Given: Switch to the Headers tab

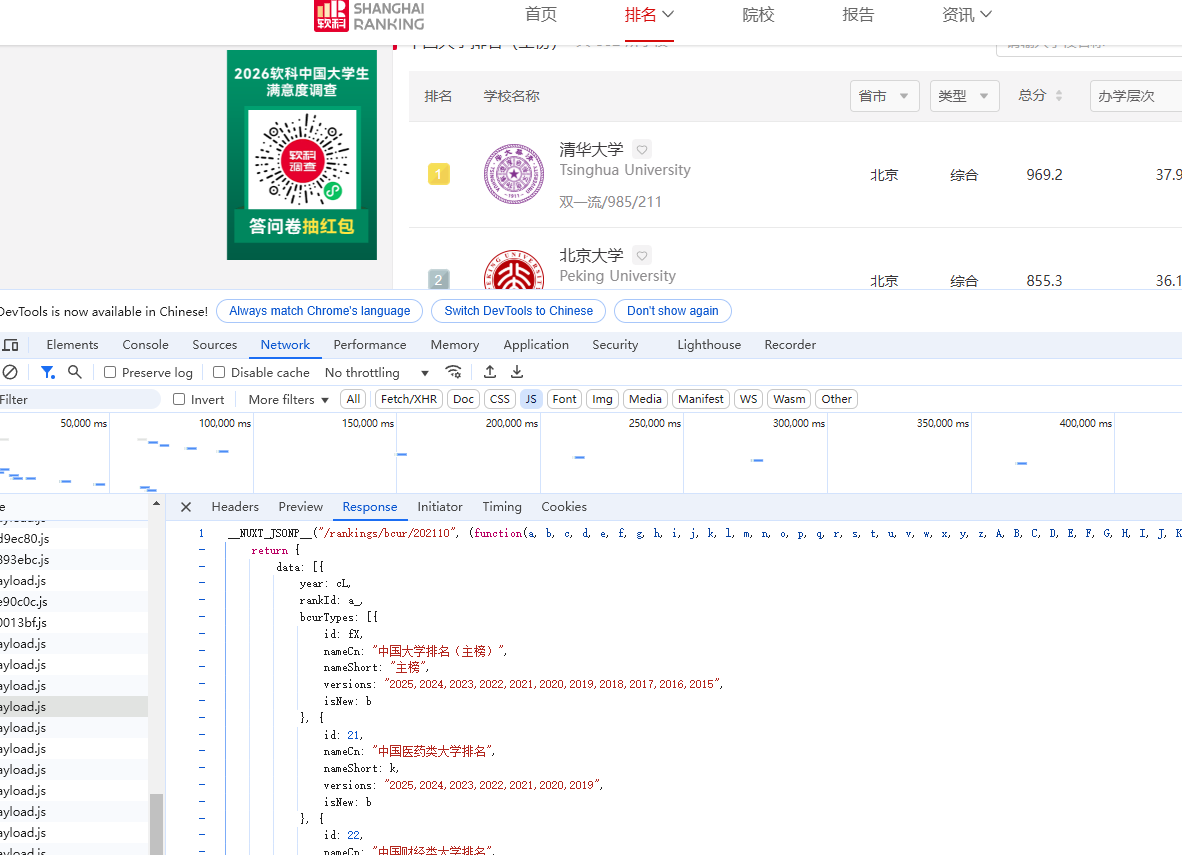Looking at the screenshot, I should [234, 506].
